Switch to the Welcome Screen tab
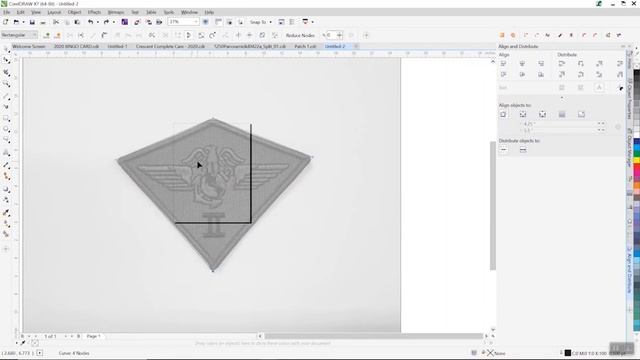Viewport: 640px width, 360px height. point(29,47)
